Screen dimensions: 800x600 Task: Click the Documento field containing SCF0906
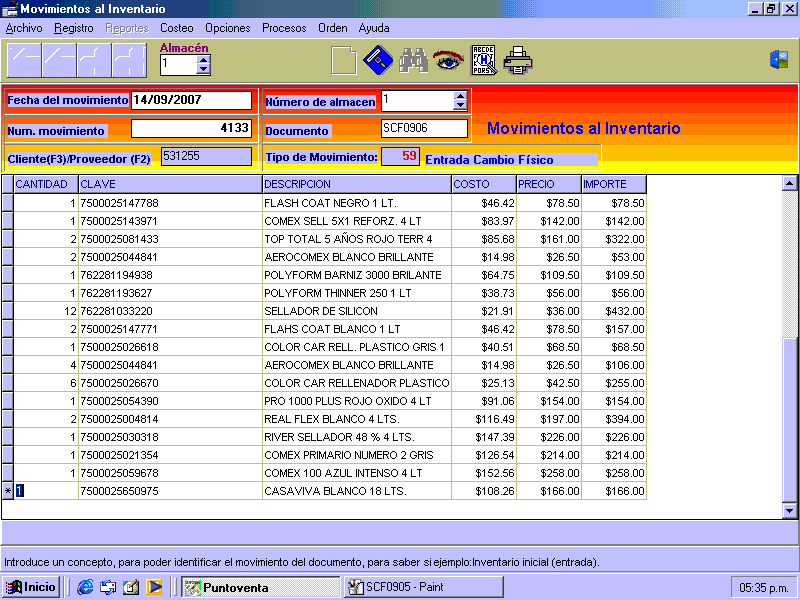pos(424,128)
